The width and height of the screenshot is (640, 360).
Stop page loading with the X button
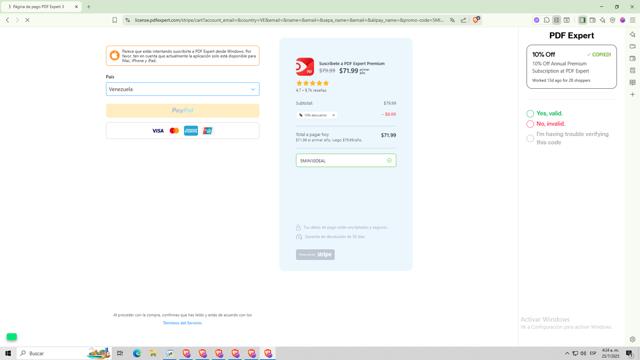click(27, 20)
